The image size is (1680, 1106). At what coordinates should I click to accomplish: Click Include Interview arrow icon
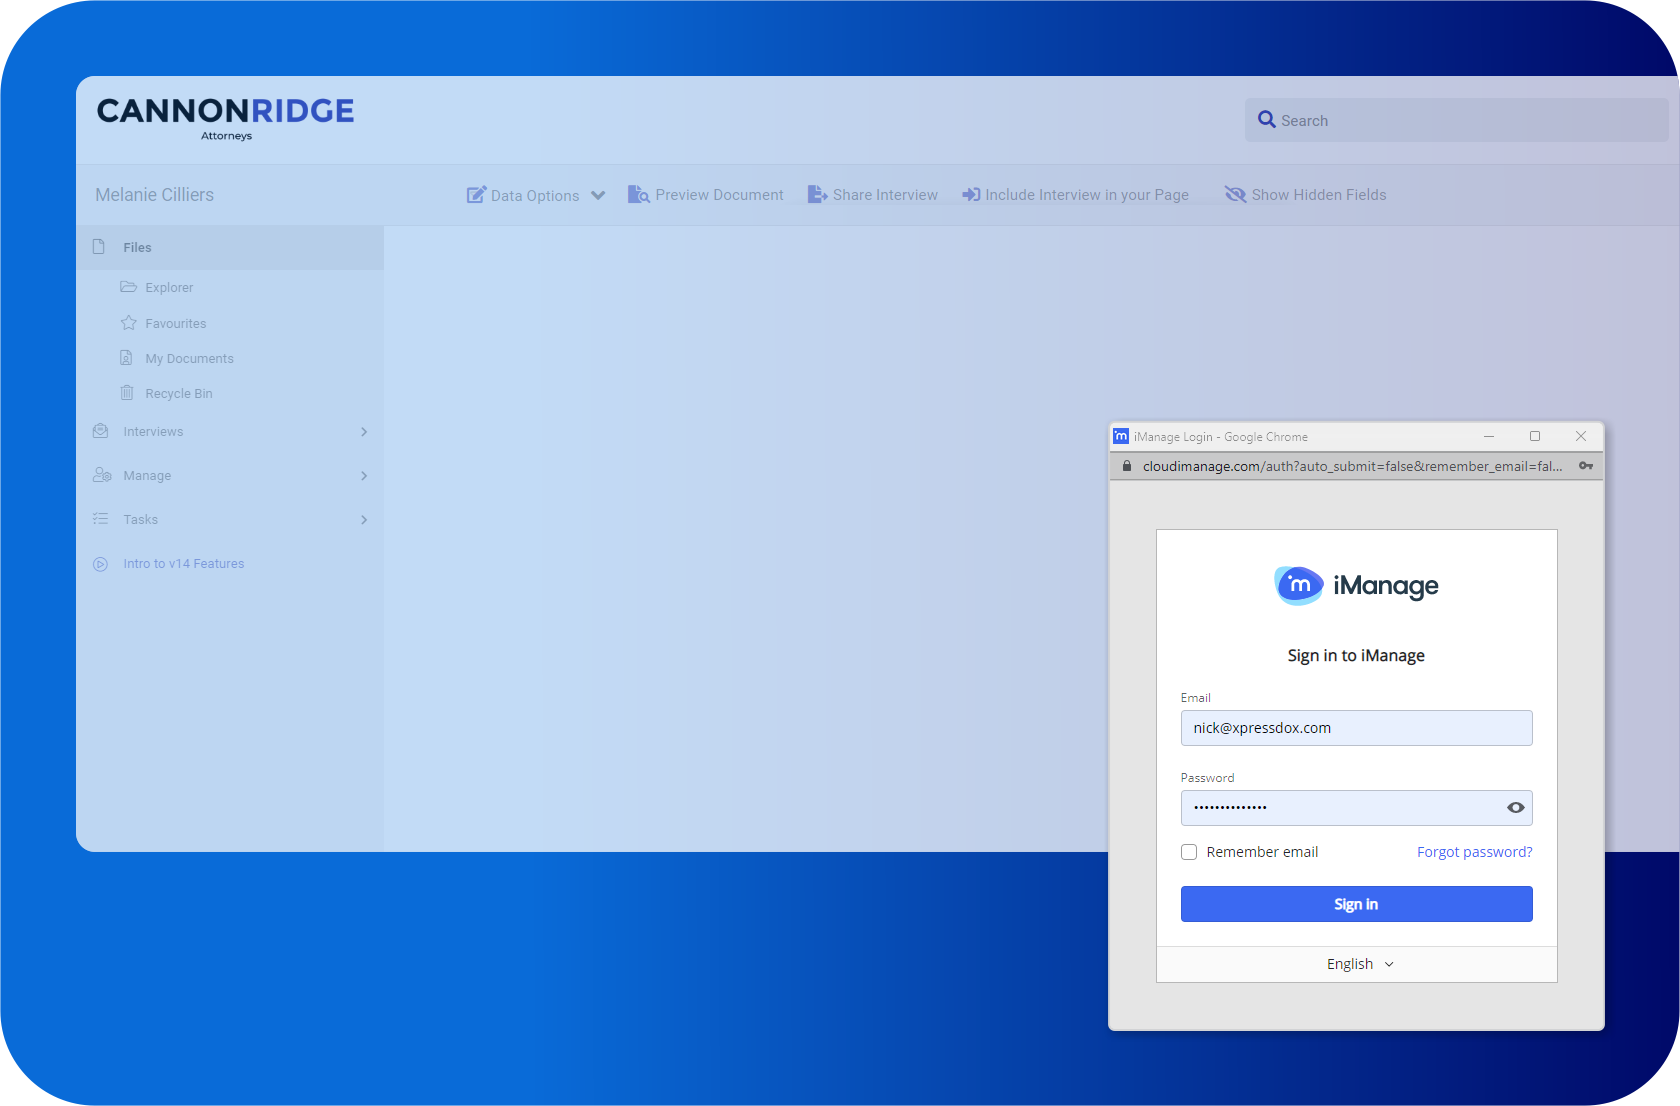click(971, 195)
